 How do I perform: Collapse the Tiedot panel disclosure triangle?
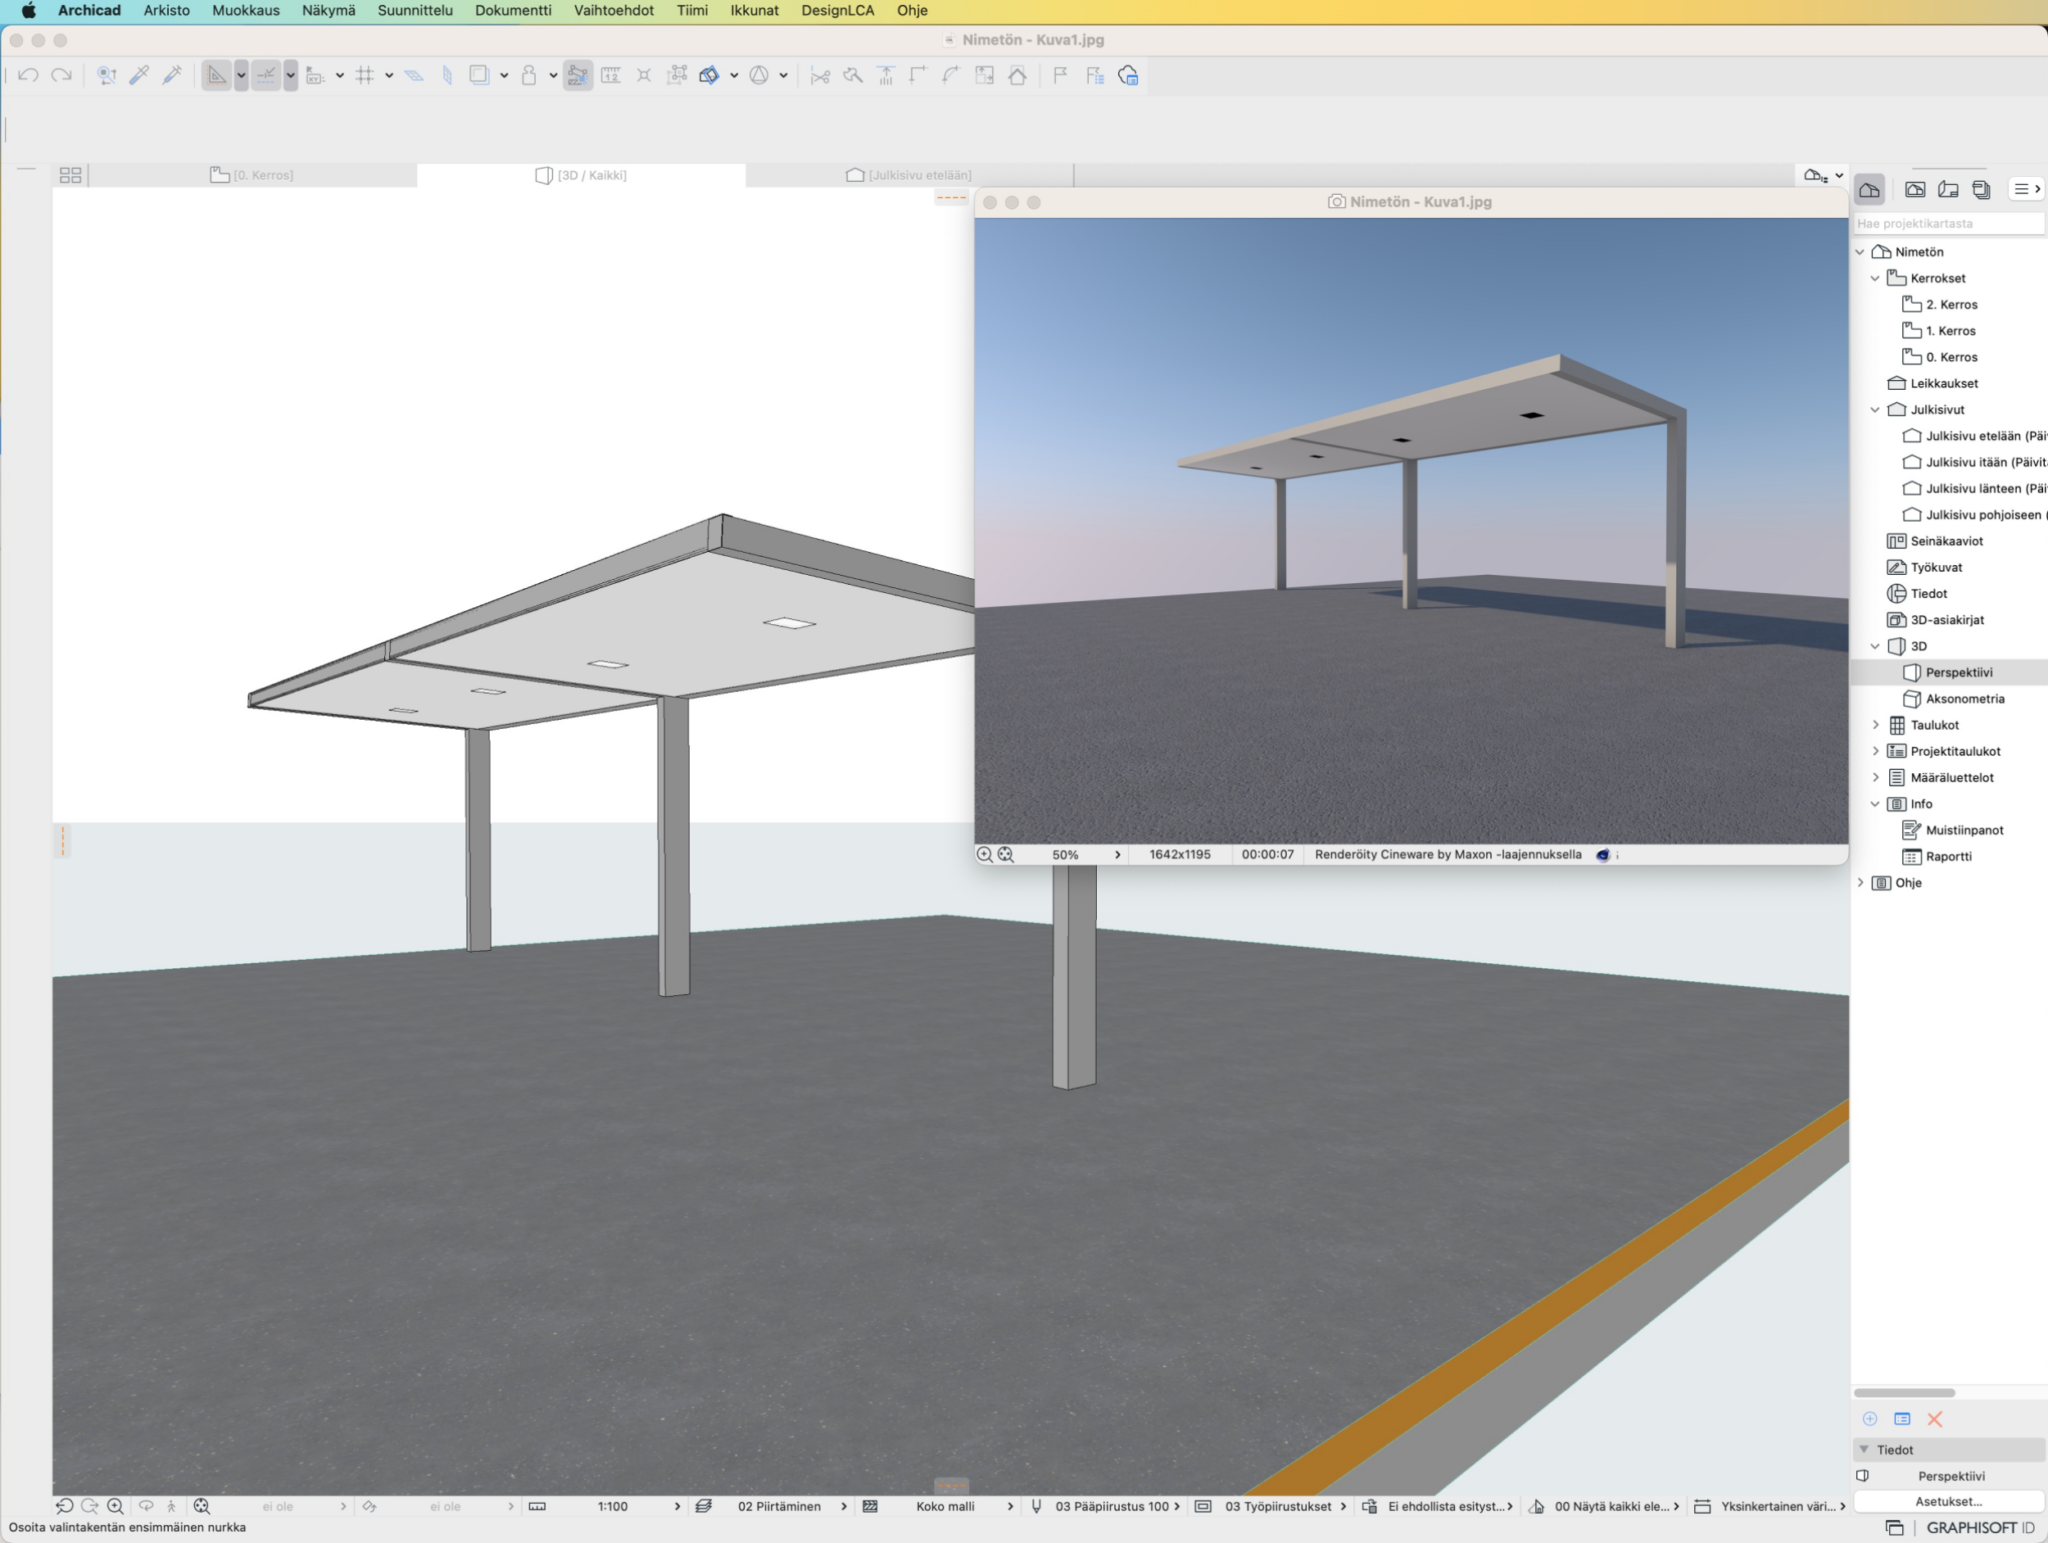(x=1864, y=1449)
